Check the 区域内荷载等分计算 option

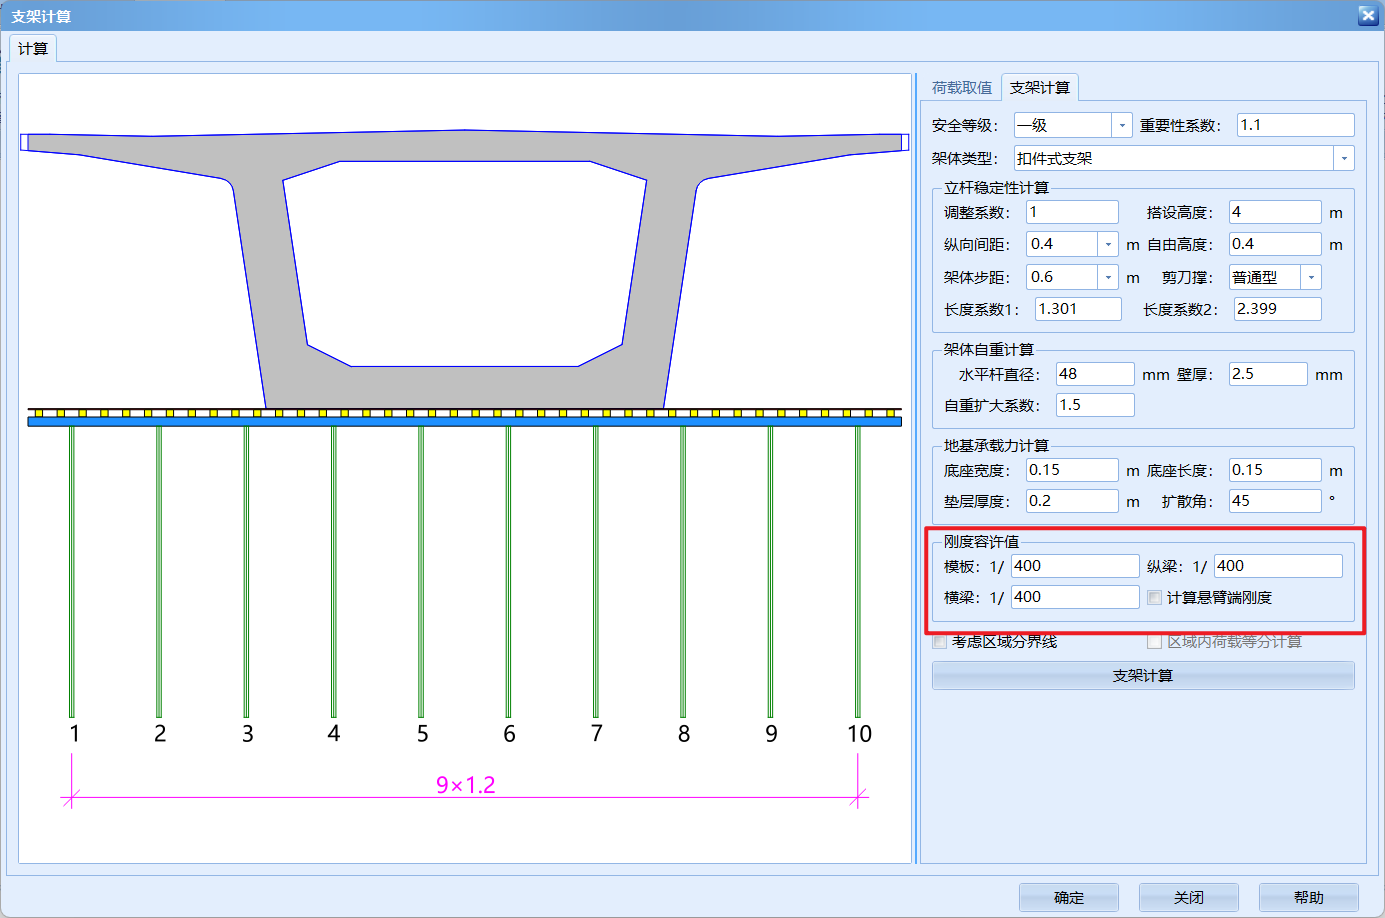click(1155, 642)
